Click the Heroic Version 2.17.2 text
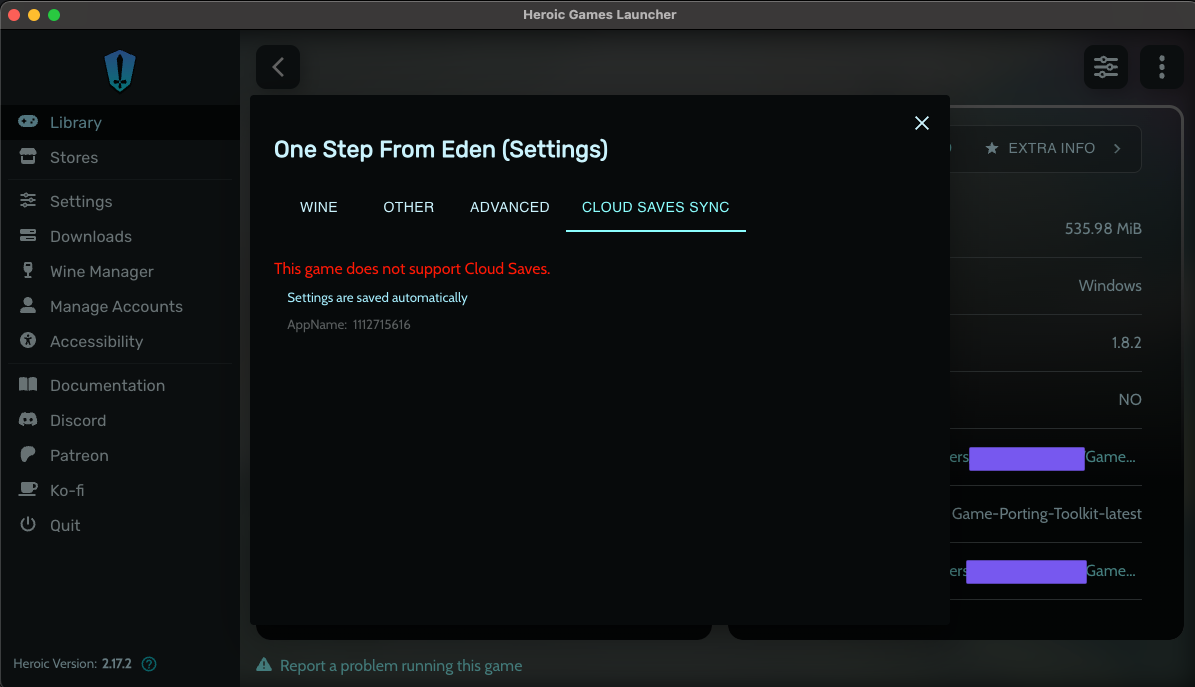 pos(72,663)
